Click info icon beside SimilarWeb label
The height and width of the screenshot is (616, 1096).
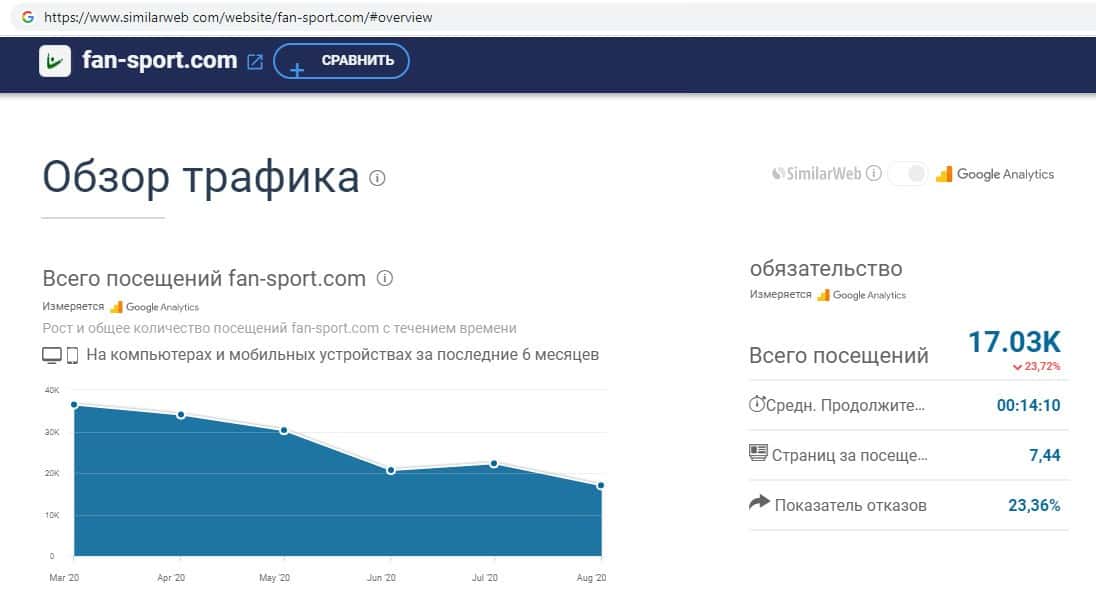click(x=874, y=173)
